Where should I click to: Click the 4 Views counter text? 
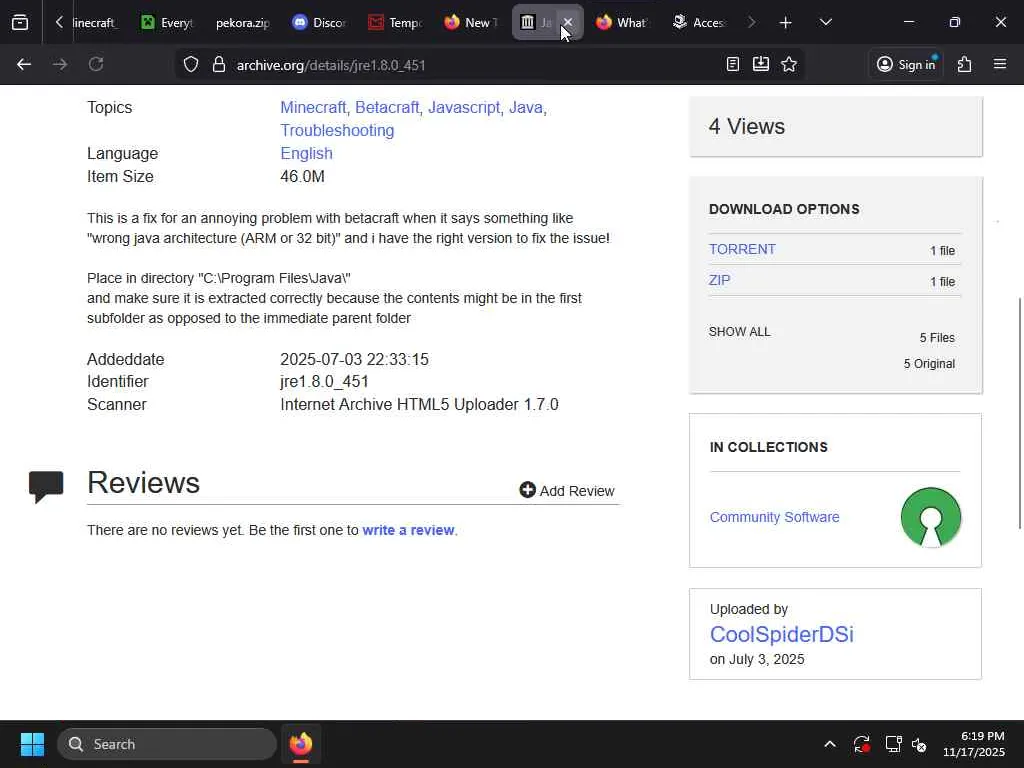[746, 126]
